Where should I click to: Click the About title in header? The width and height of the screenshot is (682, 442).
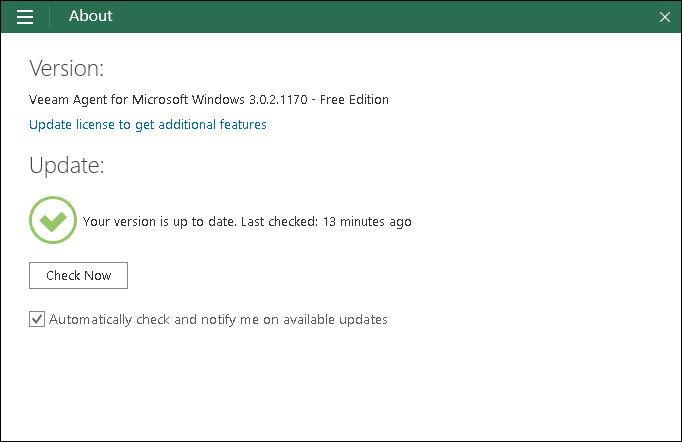tap(90, 16)
